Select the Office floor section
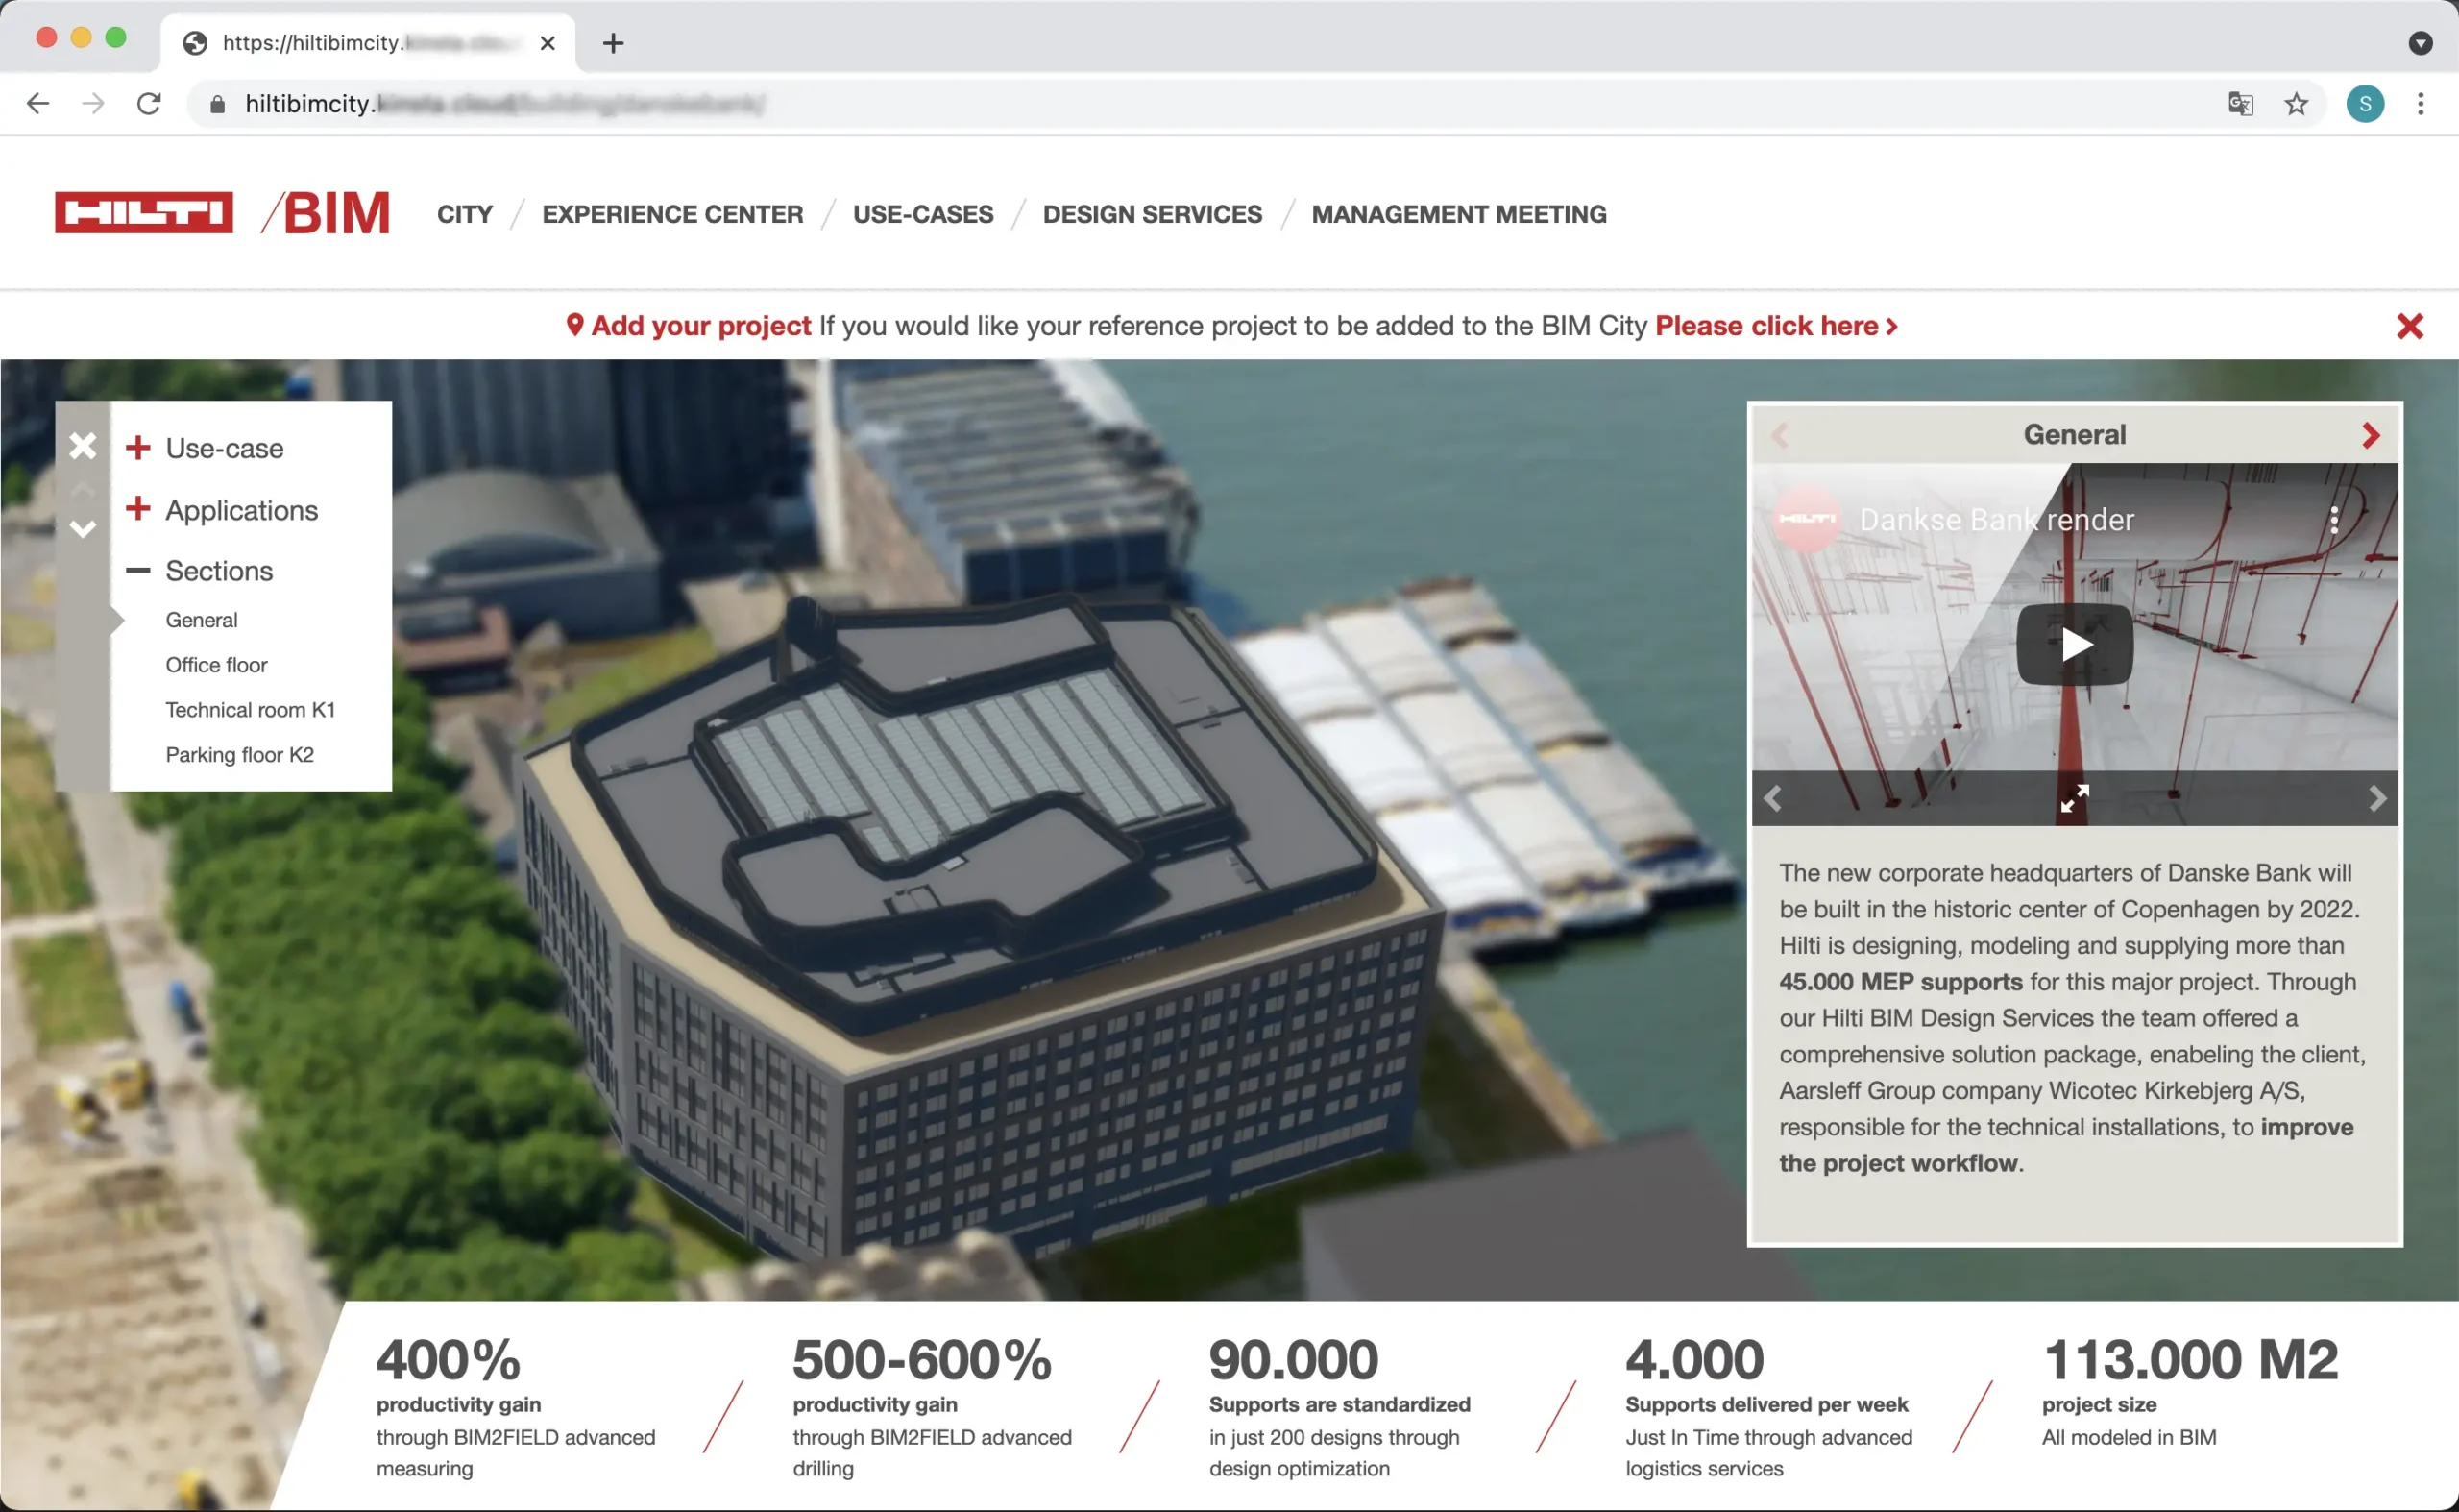Image resolution: width=2459 pixels, height=1512 pixels. pyautogui.click(x=216, y=665)
